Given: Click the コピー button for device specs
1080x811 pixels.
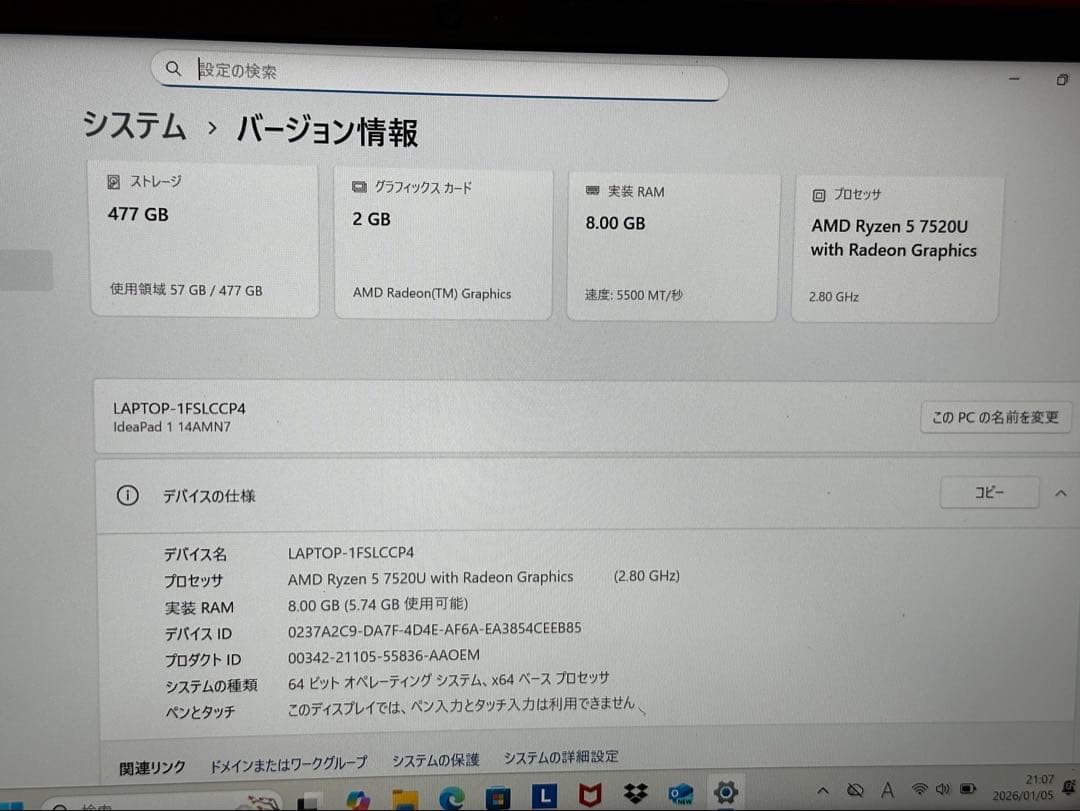Looking at the screenshot, I should [x=989, y=492].
